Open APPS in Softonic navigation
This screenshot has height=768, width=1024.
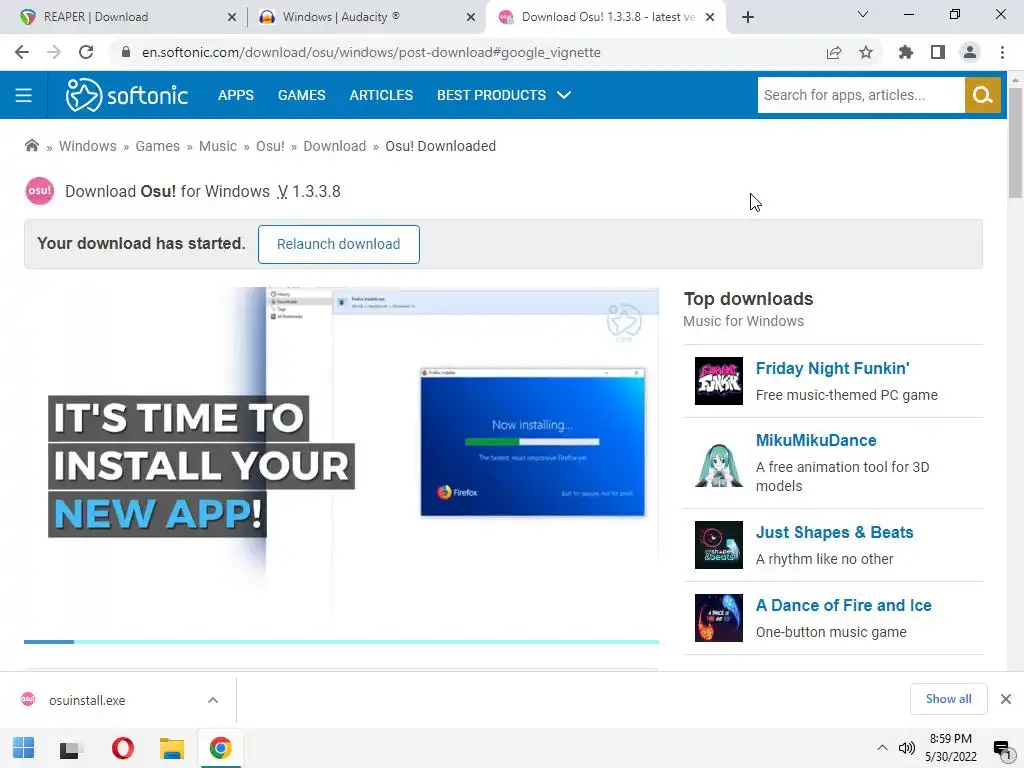[236, 95]
